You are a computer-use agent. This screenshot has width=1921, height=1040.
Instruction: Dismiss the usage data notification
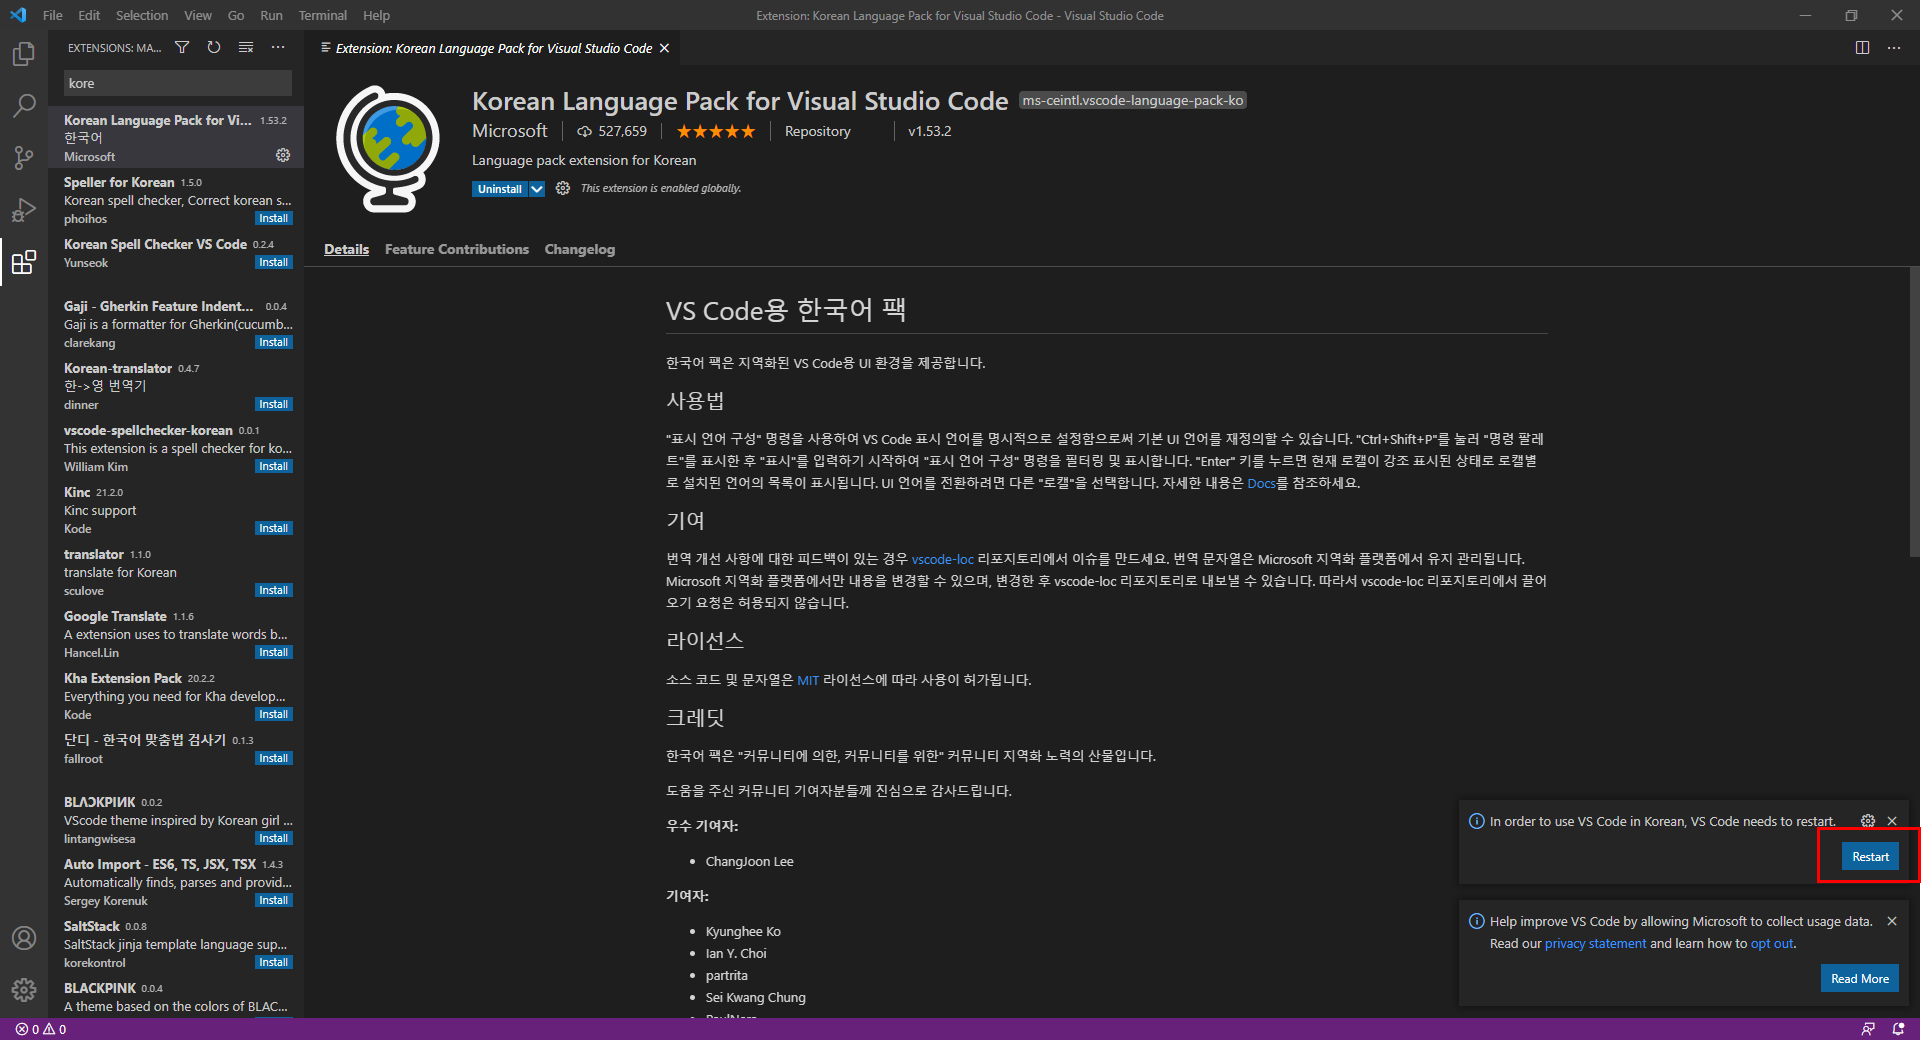coord(1892,921)
